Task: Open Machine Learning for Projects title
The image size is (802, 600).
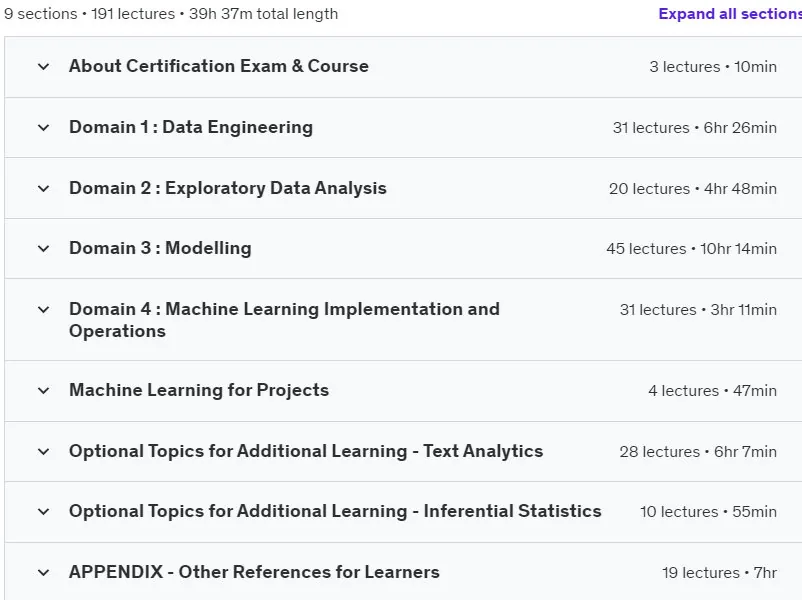Action: click(x=199, y=390)
